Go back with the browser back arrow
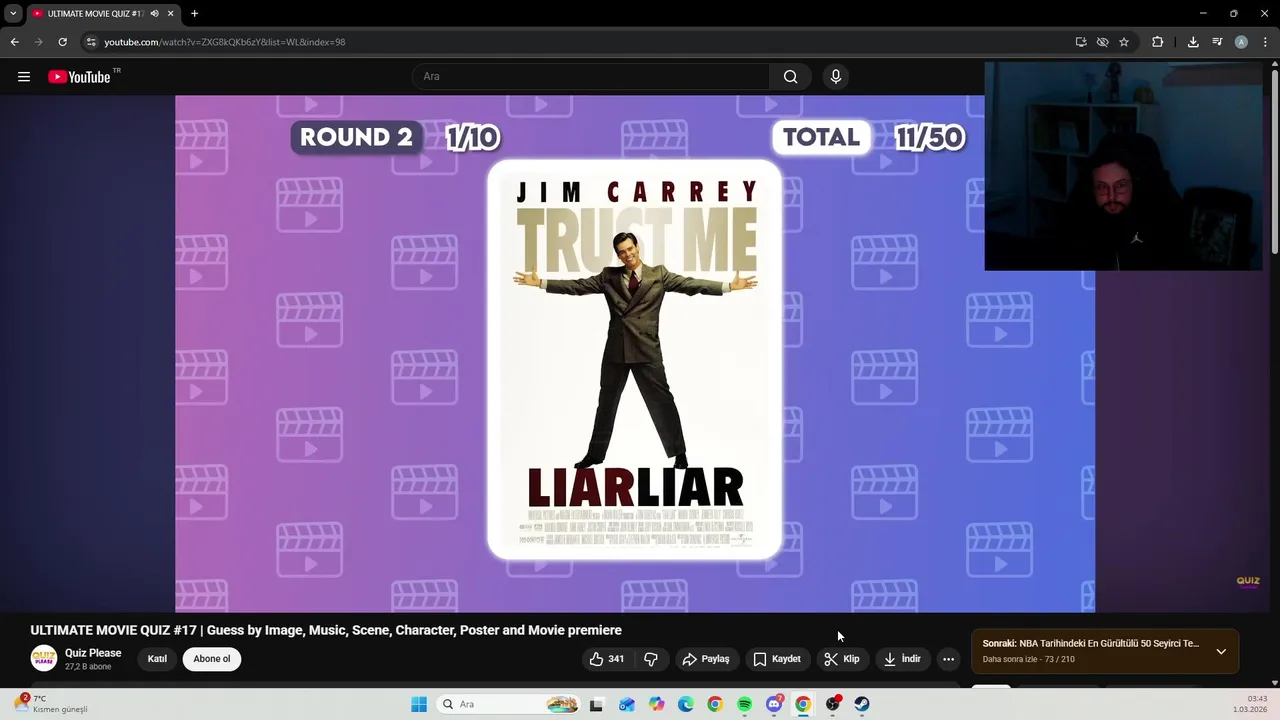The height and width of the screenshot is (720, 1280). click(x=14, y=42)
